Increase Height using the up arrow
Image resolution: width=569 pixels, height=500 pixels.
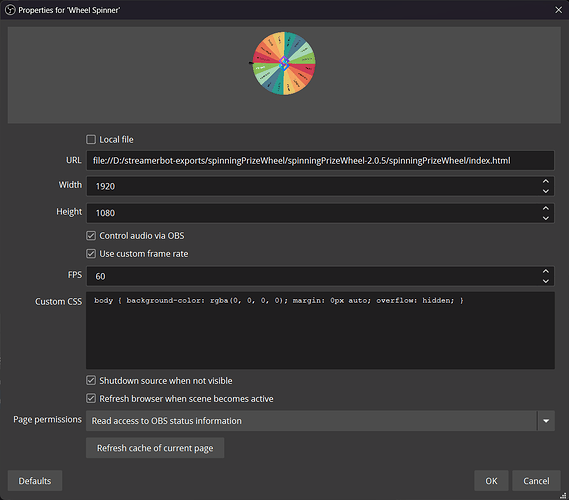tap(545, 208)
